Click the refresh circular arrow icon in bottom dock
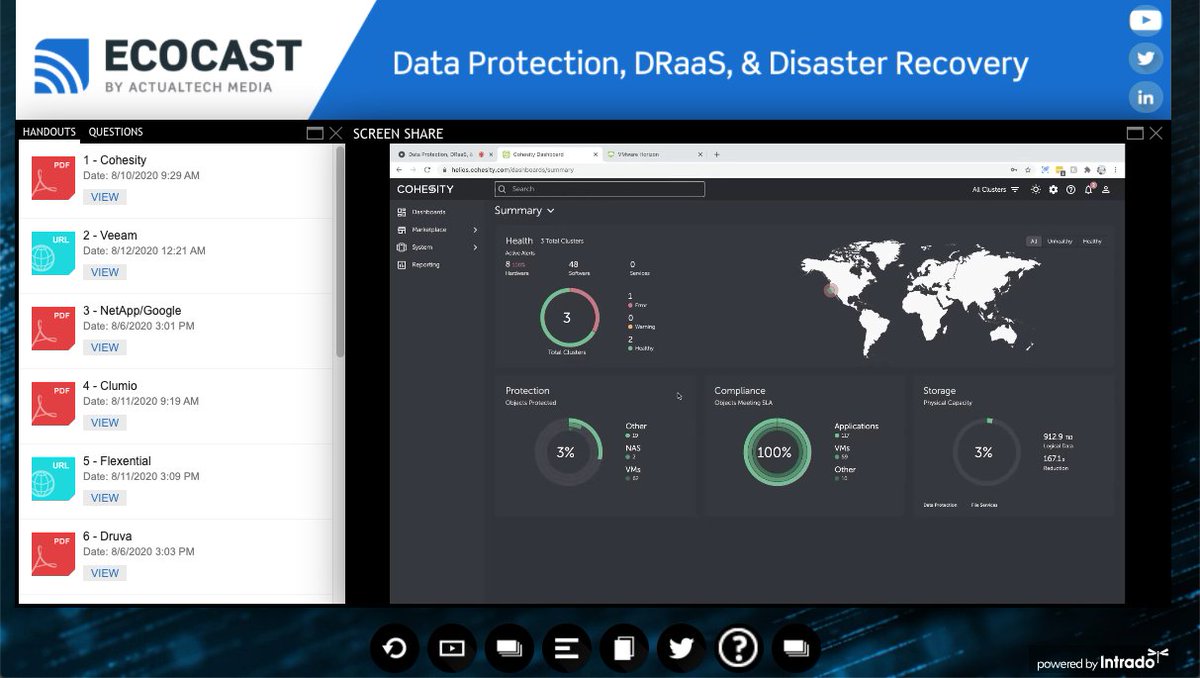 (x=395, y=648)
